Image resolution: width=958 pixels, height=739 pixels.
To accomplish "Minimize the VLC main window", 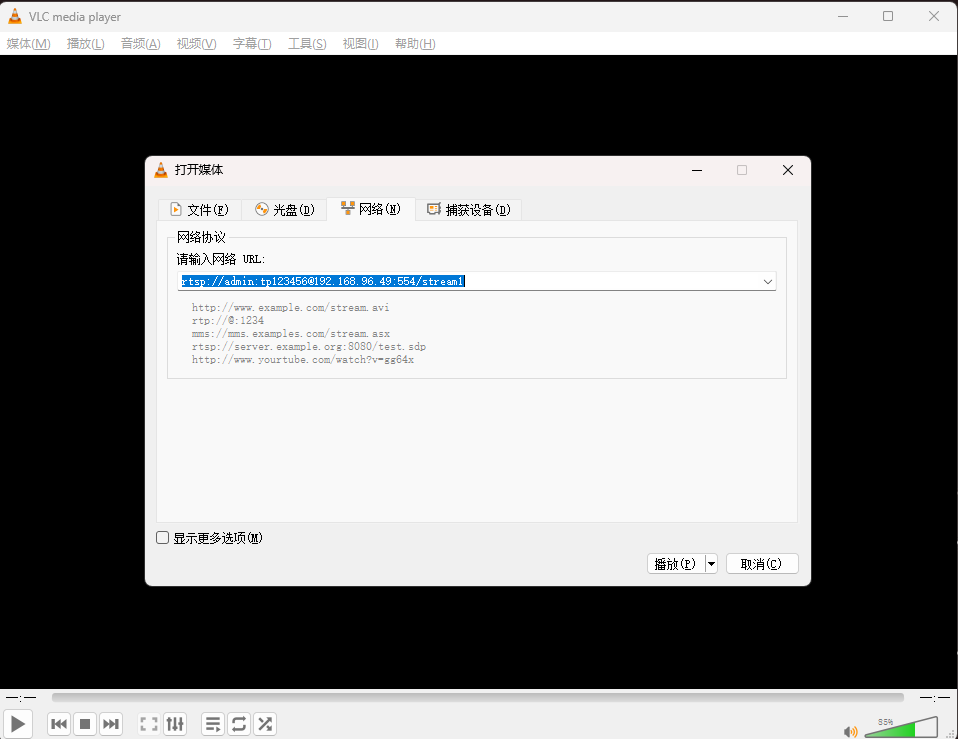I will click(x=843, y=16).
